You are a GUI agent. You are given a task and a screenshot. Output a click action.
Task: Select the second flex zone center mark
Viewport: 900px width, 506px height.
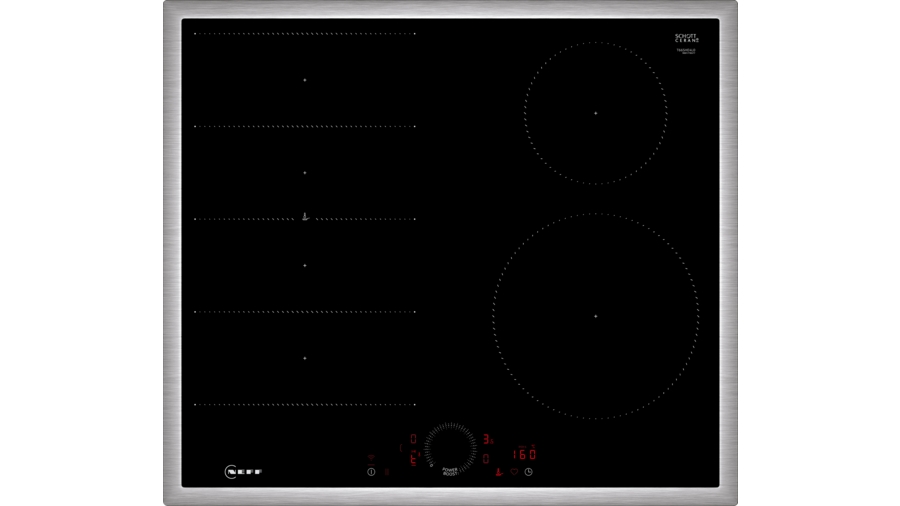305,172
